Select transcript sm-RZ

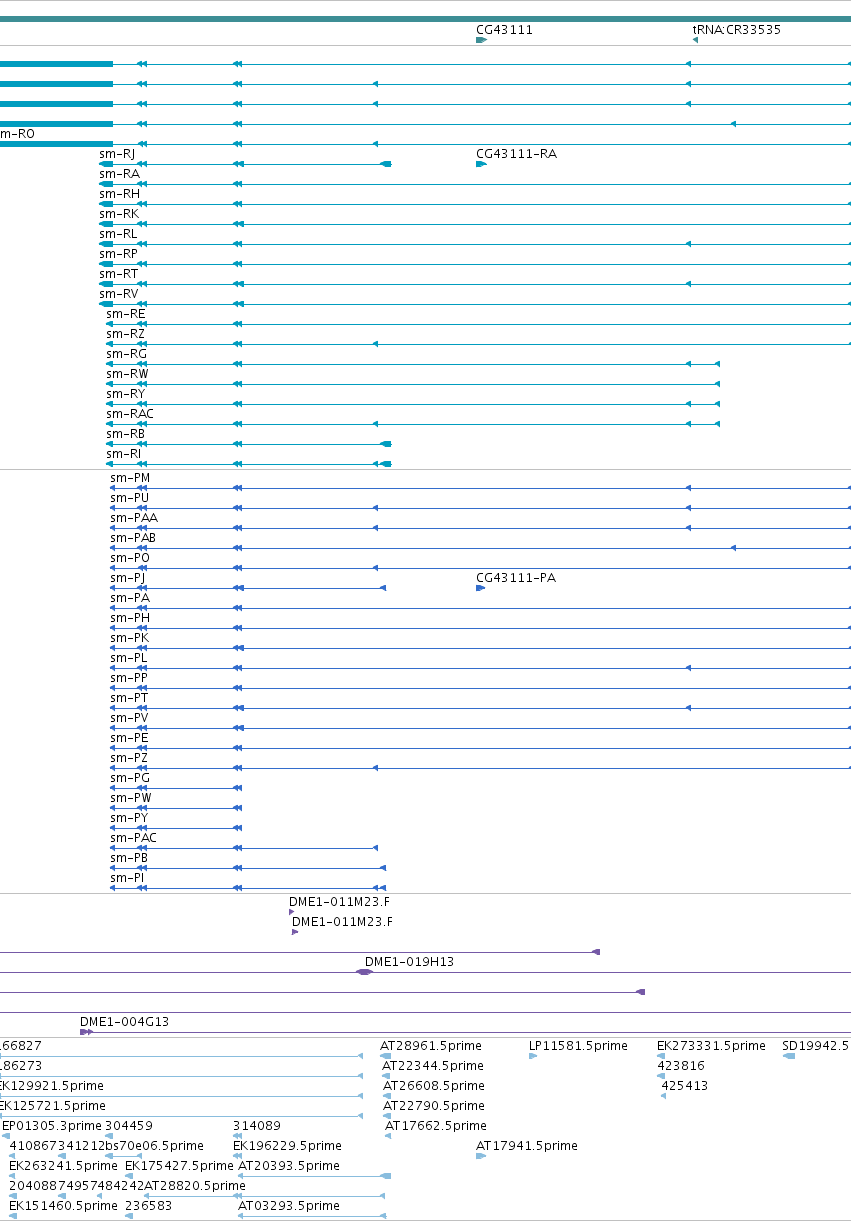(x=126, y=334)
